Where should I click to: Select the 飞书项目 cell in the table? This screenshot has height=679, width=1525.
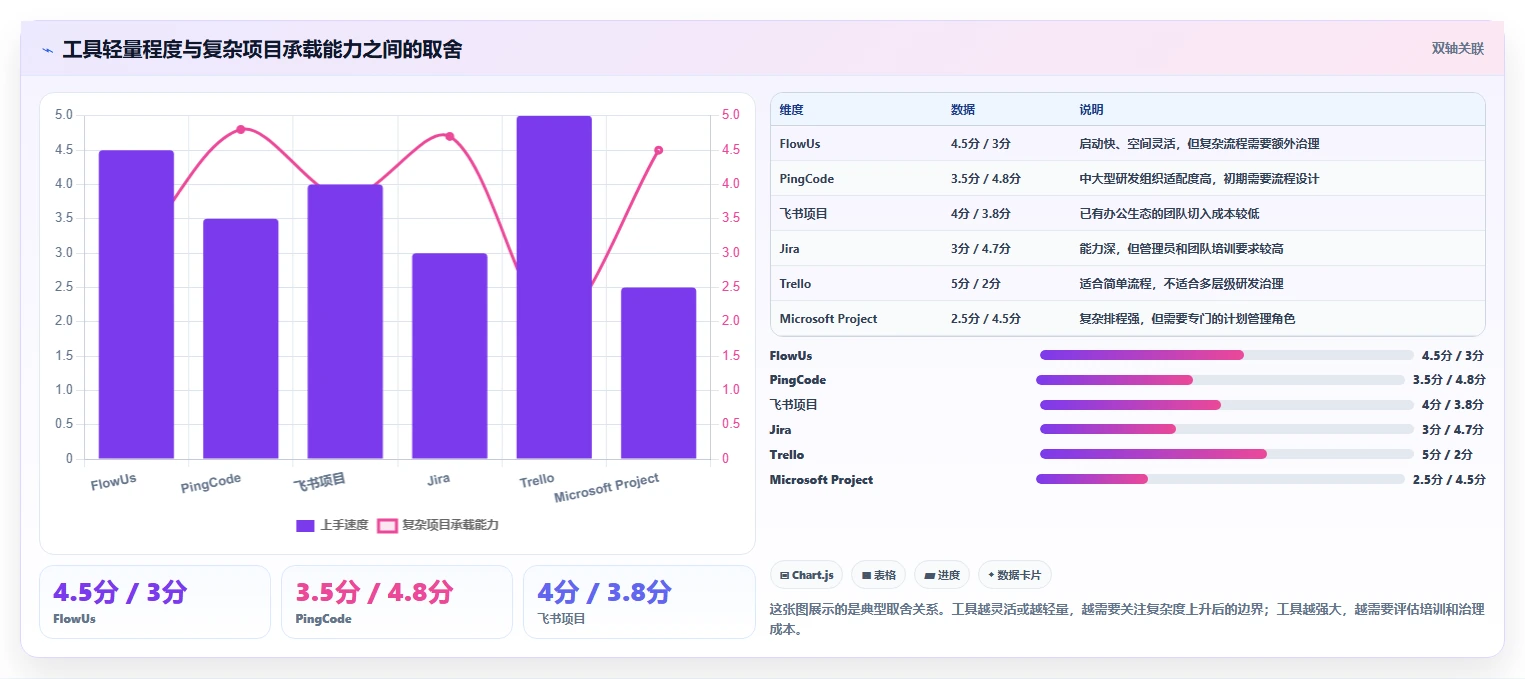[x=804, y=214]
